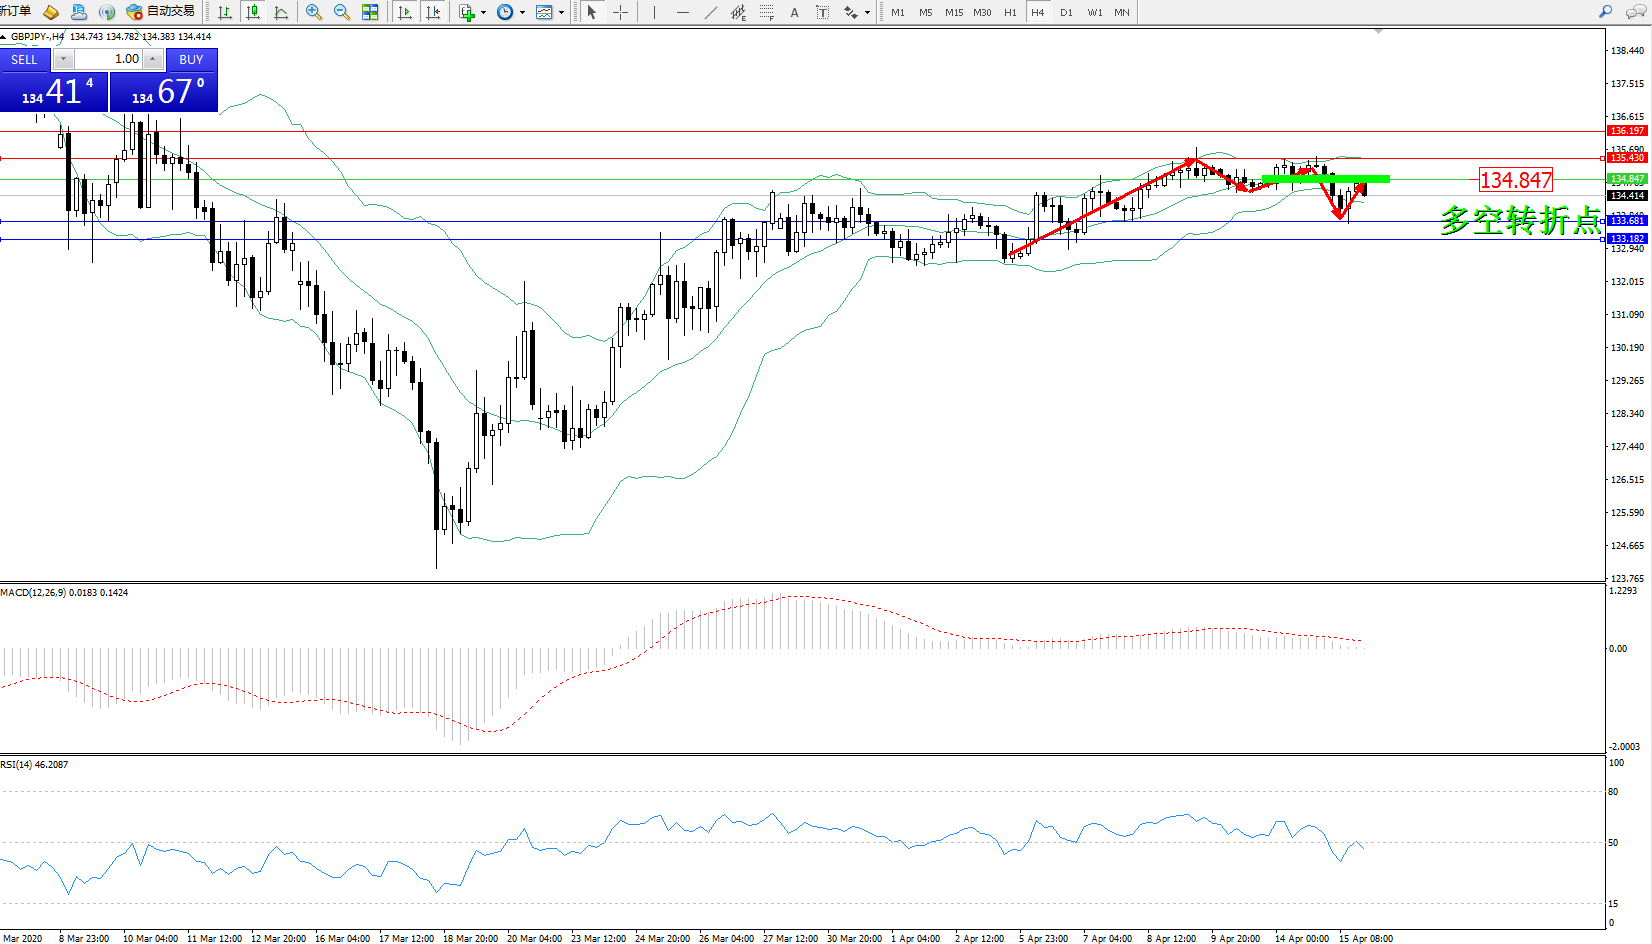This screenshot has width=1652, height=944.
Task: Click the Fibonacci retracement tool icon
Action: [x=766, y=12]
